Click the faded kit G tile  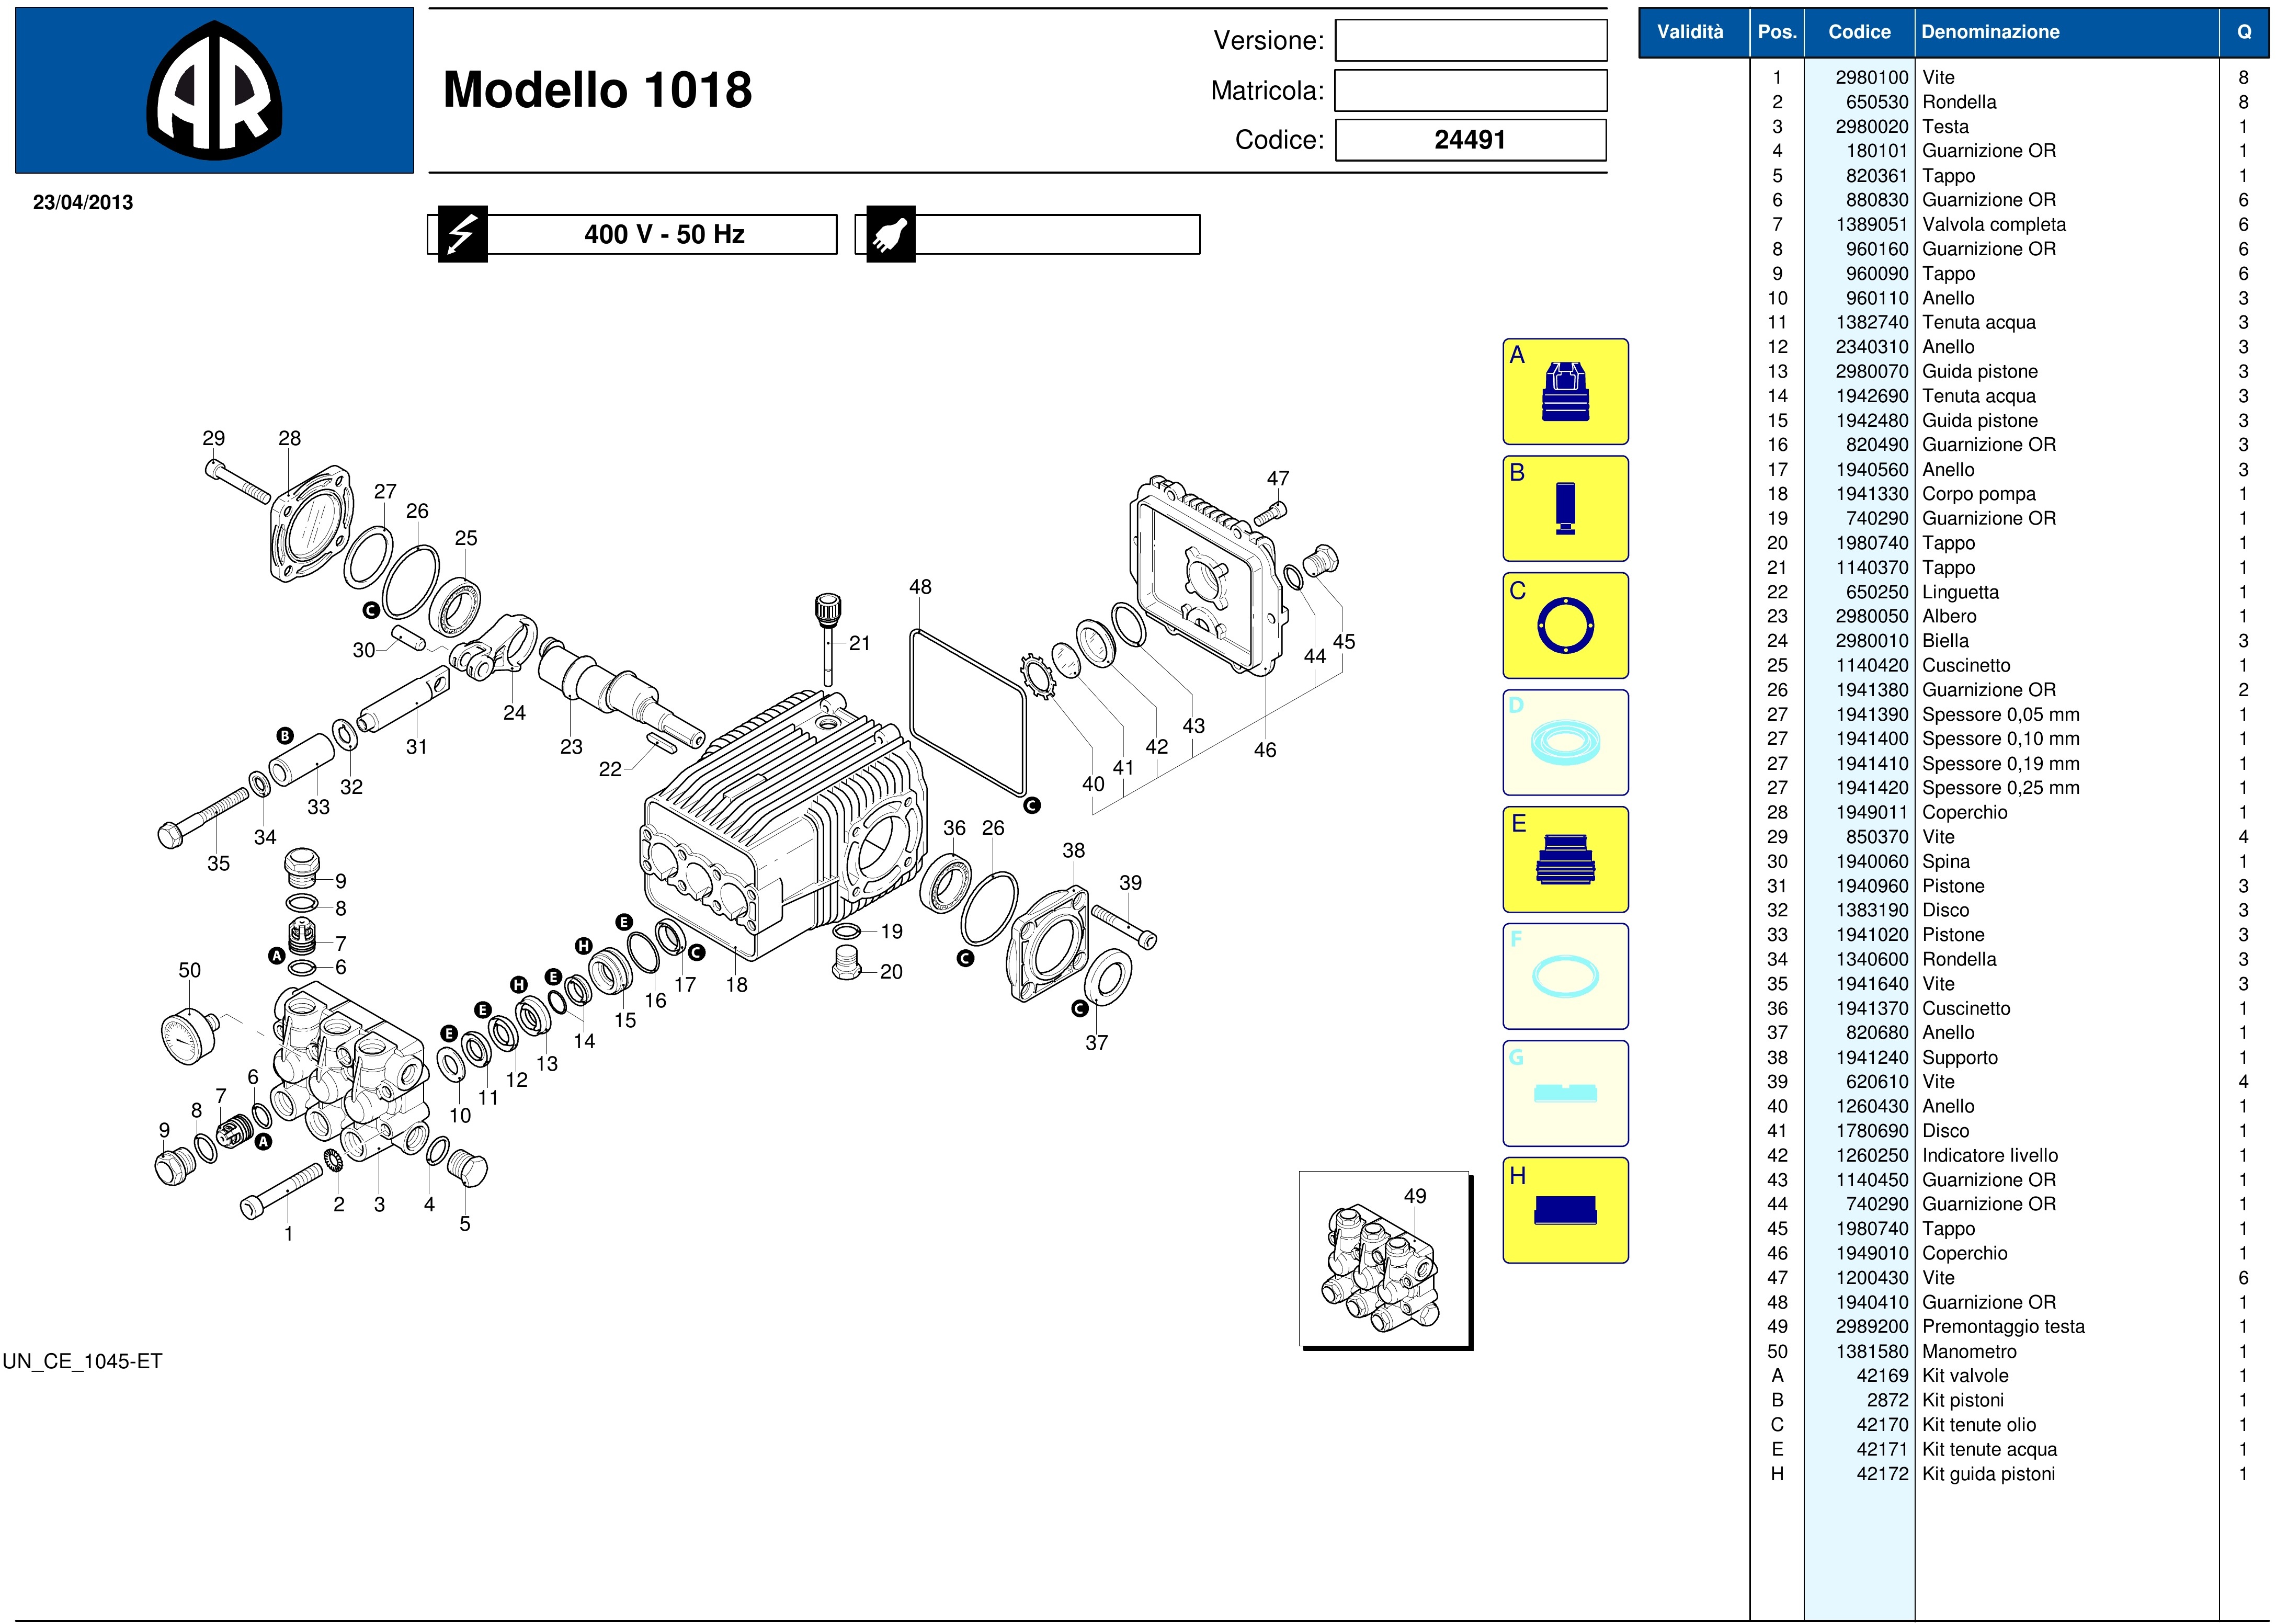(1565, 1094)
